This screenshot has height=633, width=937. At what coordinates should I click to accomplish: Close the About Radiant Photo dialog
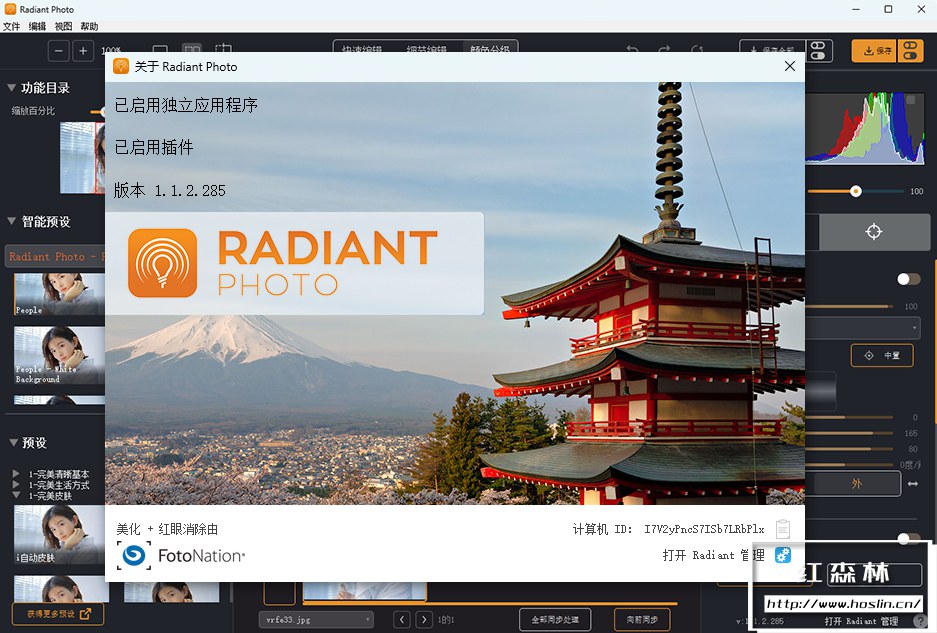789,66
